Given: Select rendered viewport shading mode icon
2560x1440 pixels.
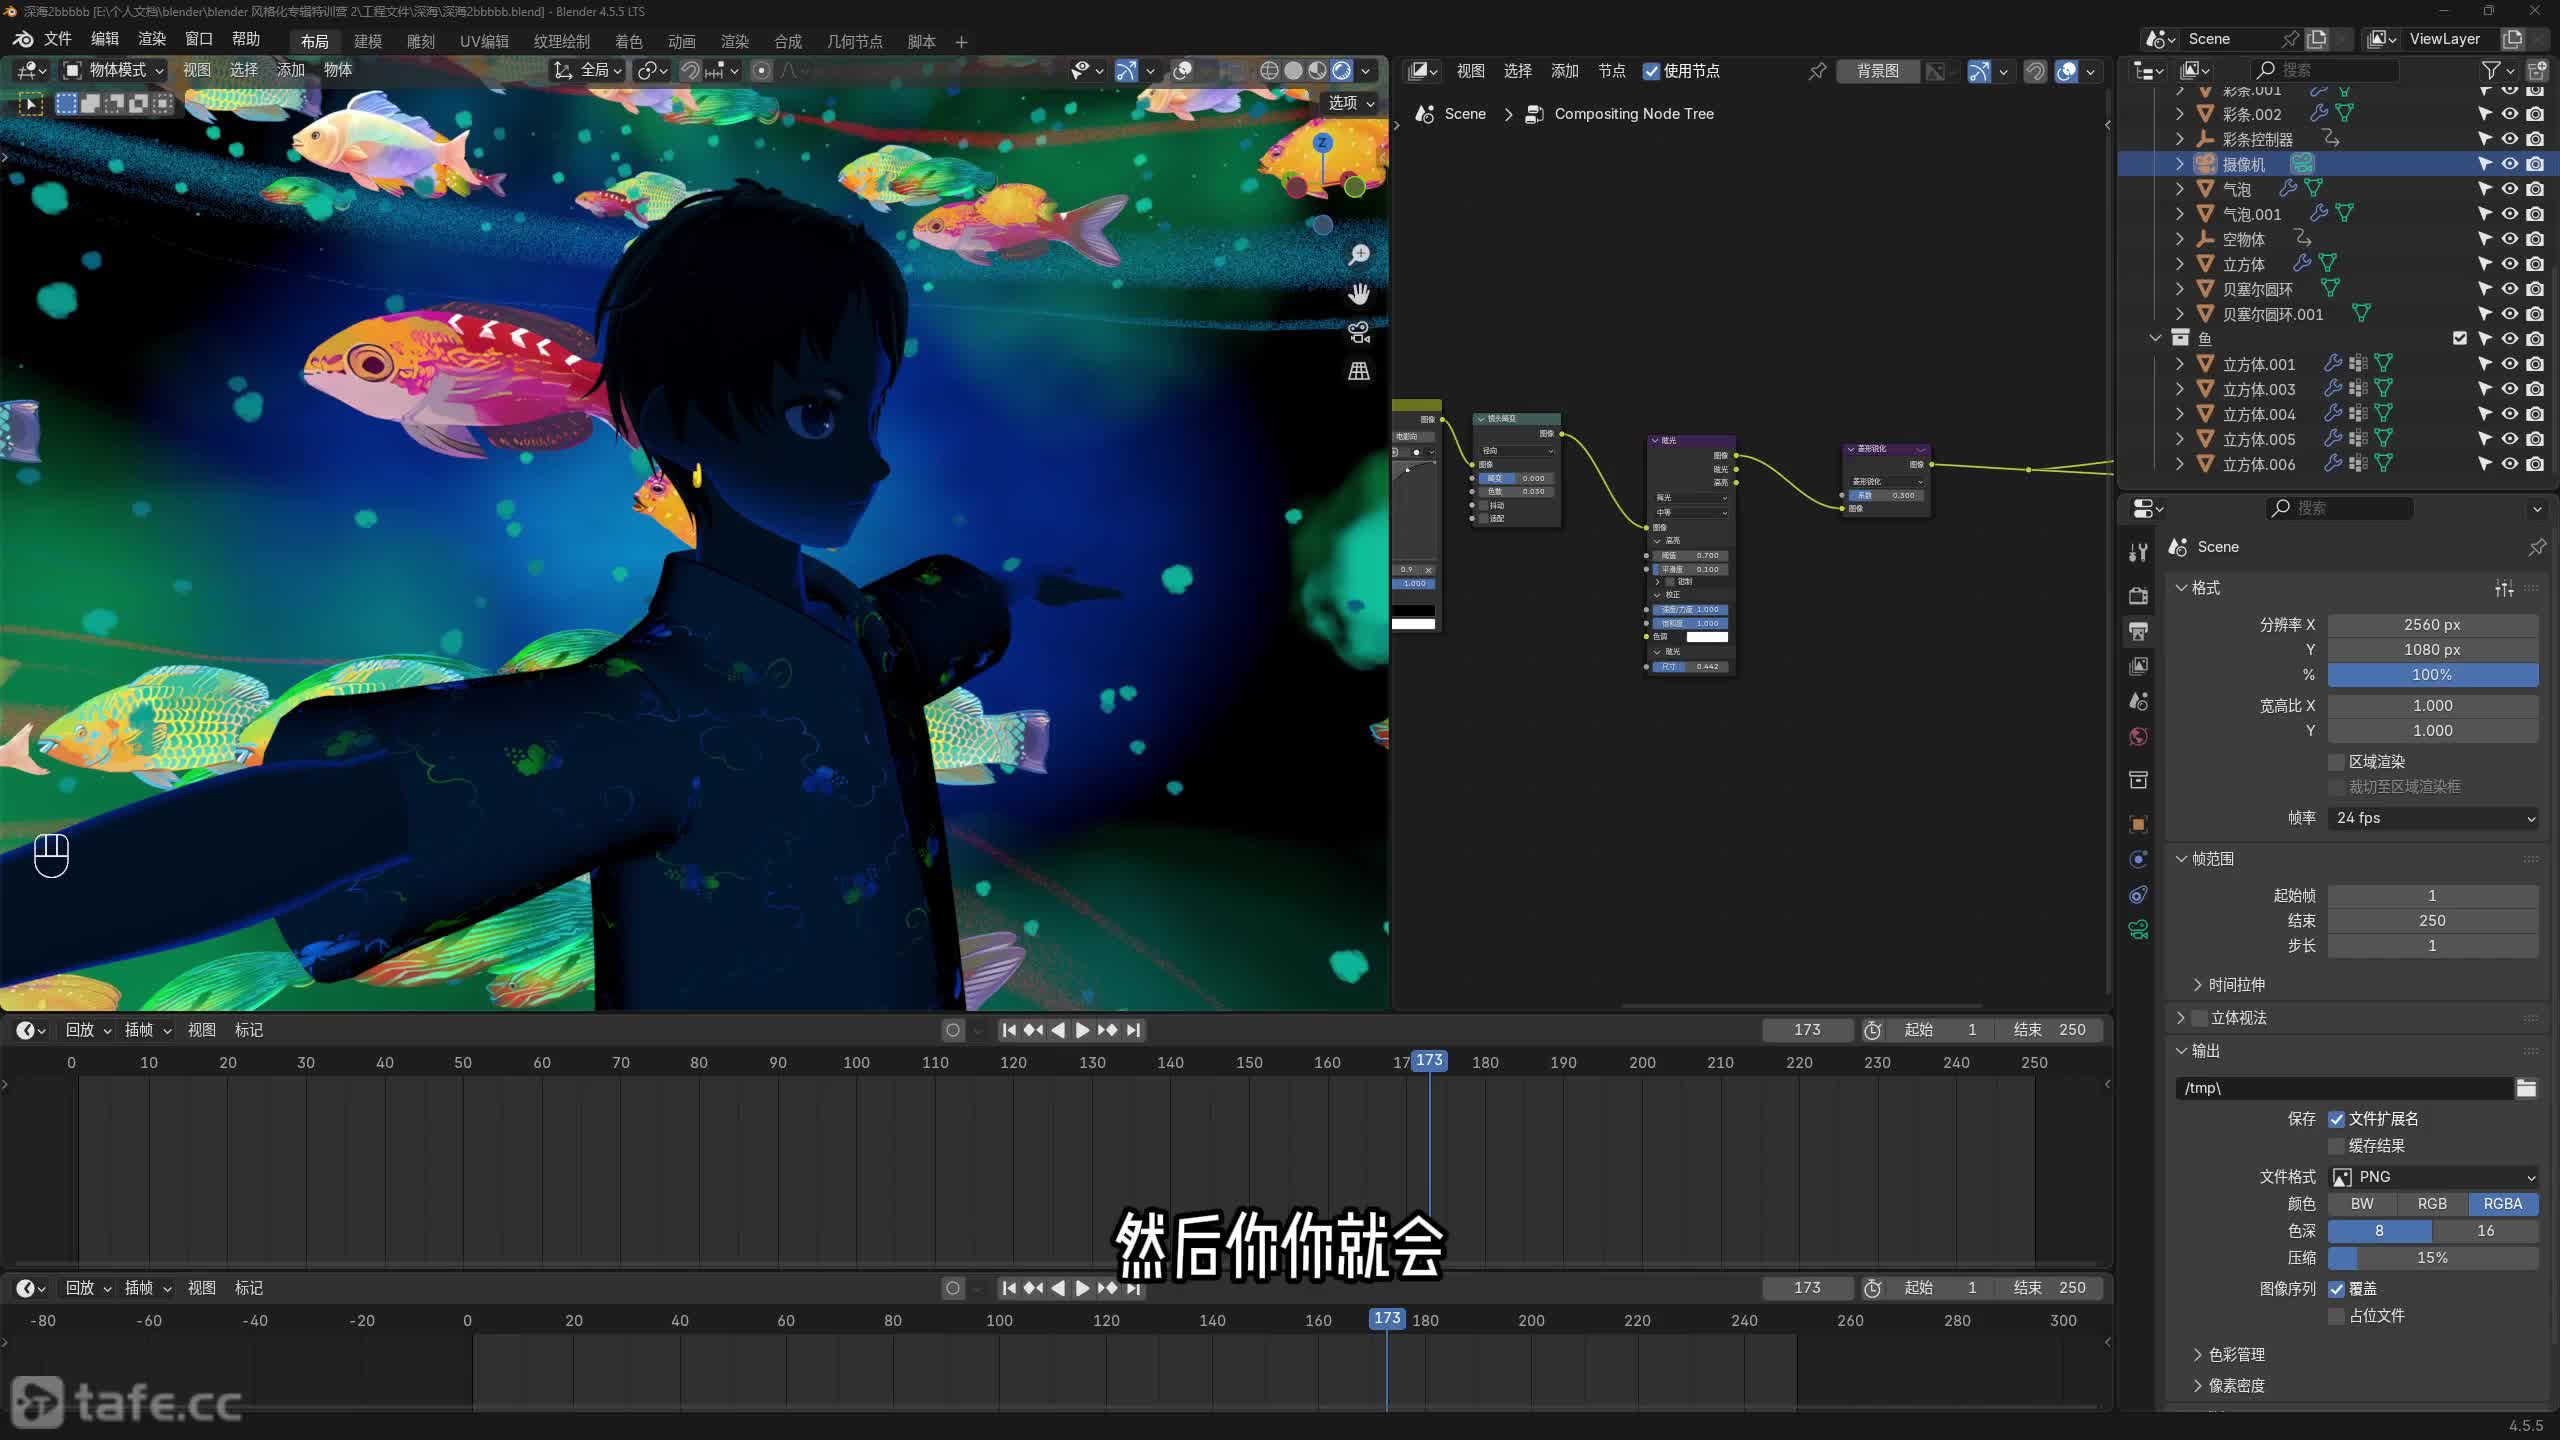Looking at the screenshot, I should click(1342, 70).
